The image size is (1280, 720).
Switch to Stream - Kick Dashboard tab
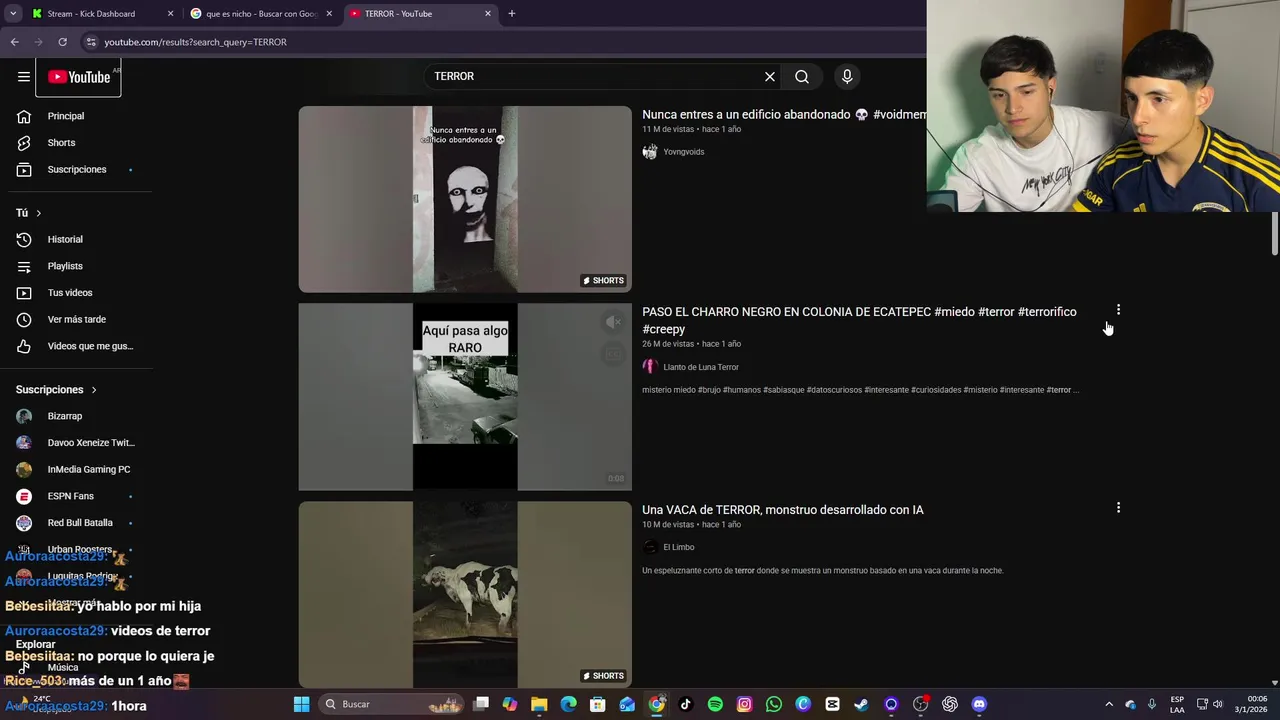(91, 14)
